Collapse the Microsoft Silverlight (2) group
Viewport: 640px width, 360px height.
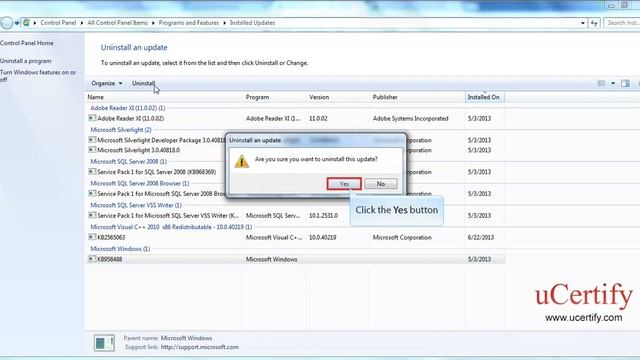(x=121, y=130)
